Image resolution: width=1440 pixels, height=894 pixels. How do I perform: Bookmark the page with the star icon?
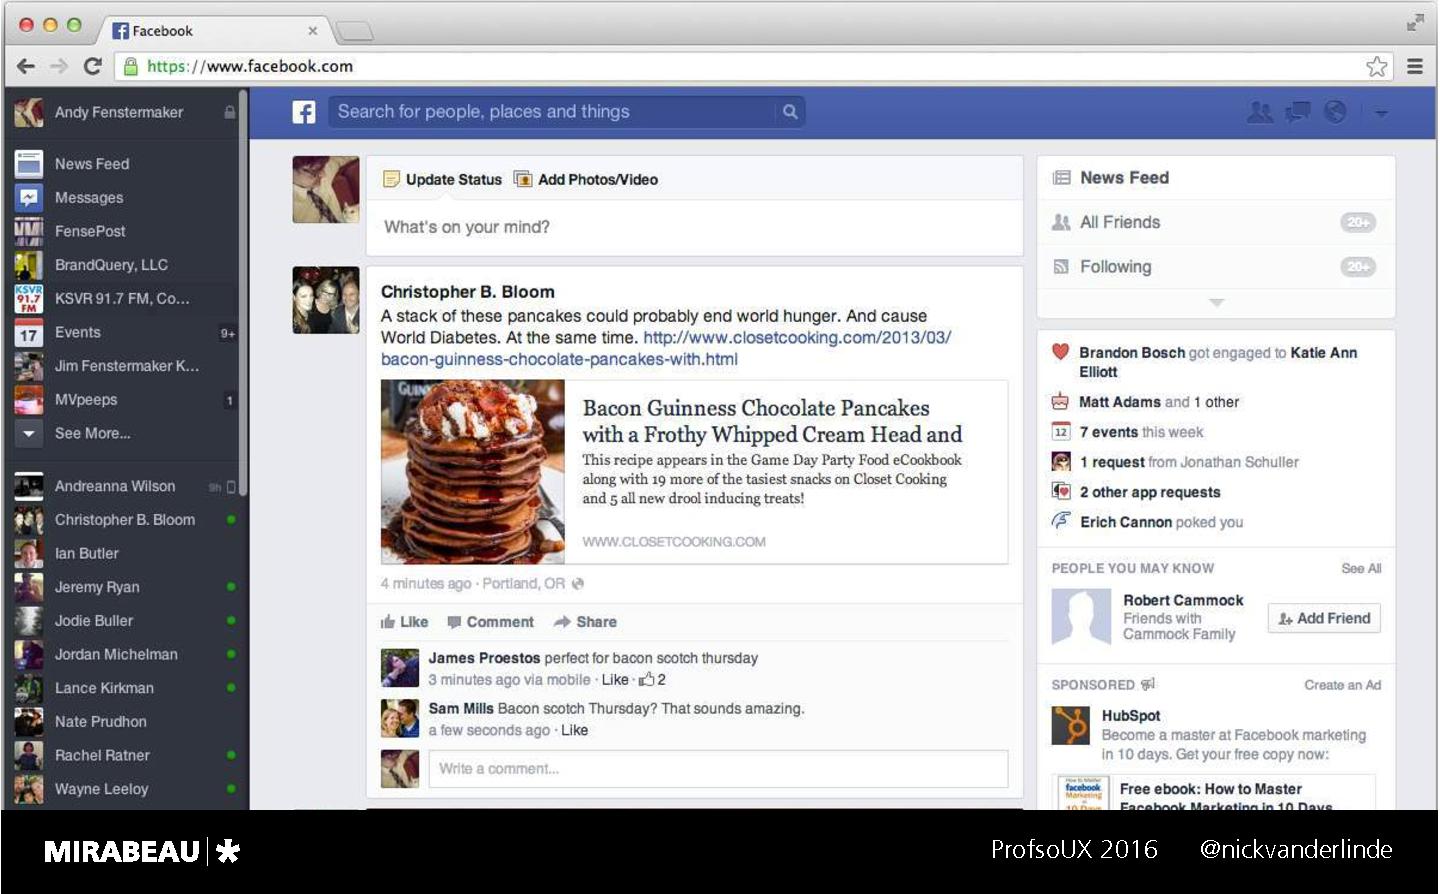point(1377,66)
